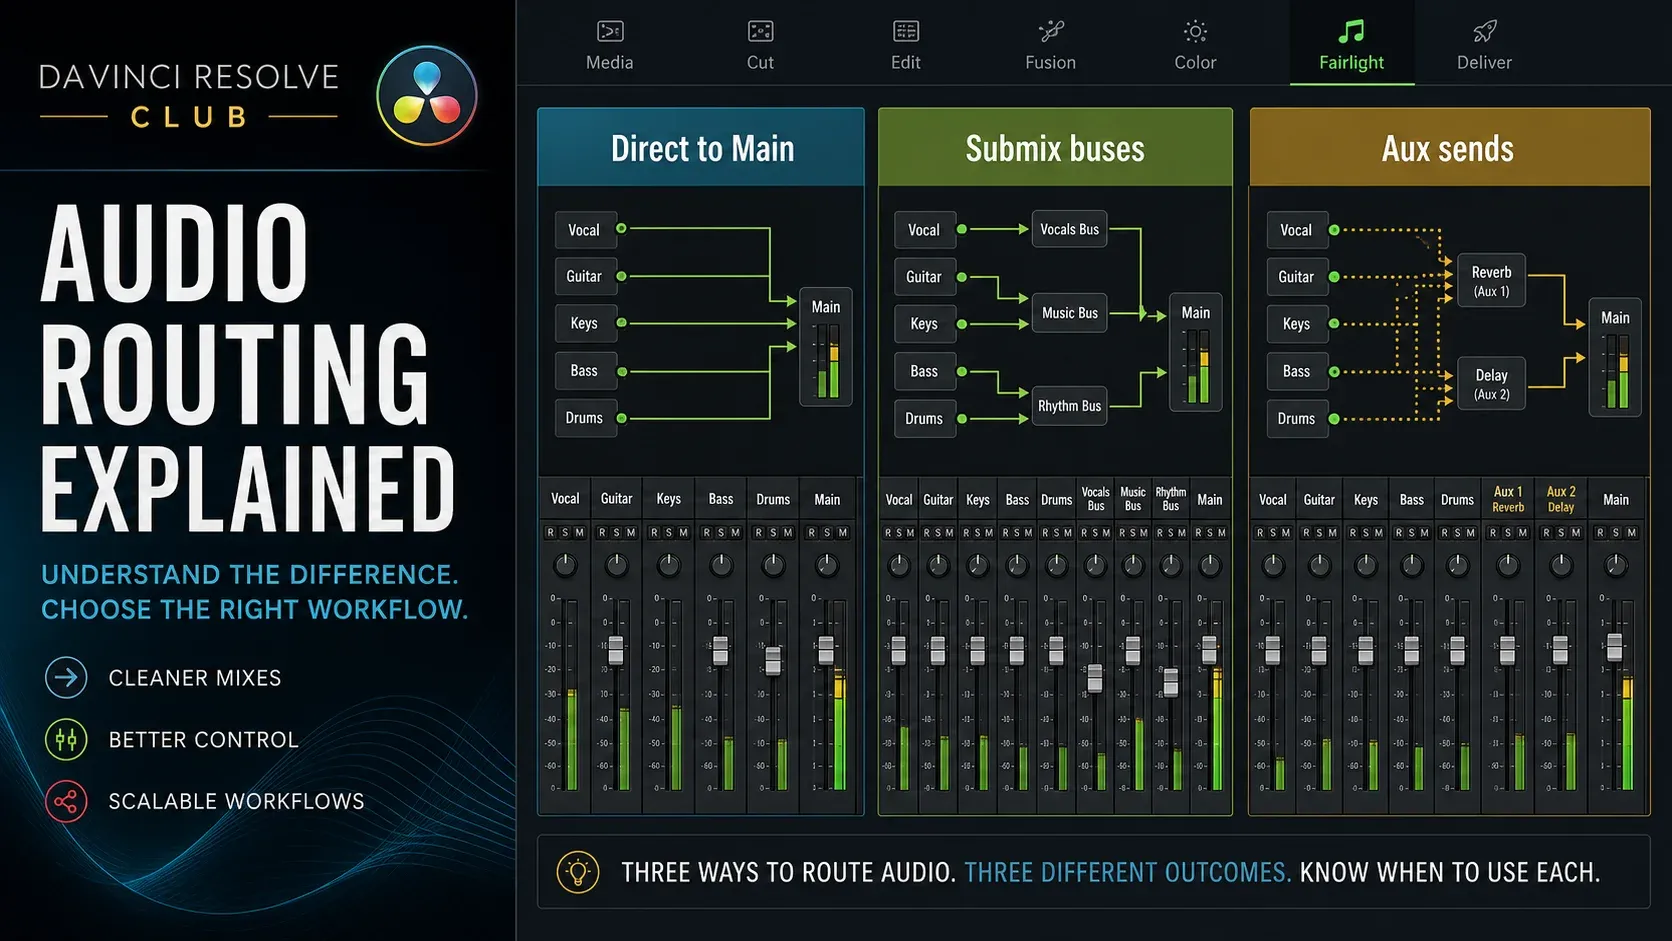Screen dimensions: 1672x941
Task: Click the Vocal pan knob in Direct to Main mixer
Action: point(565,565)
